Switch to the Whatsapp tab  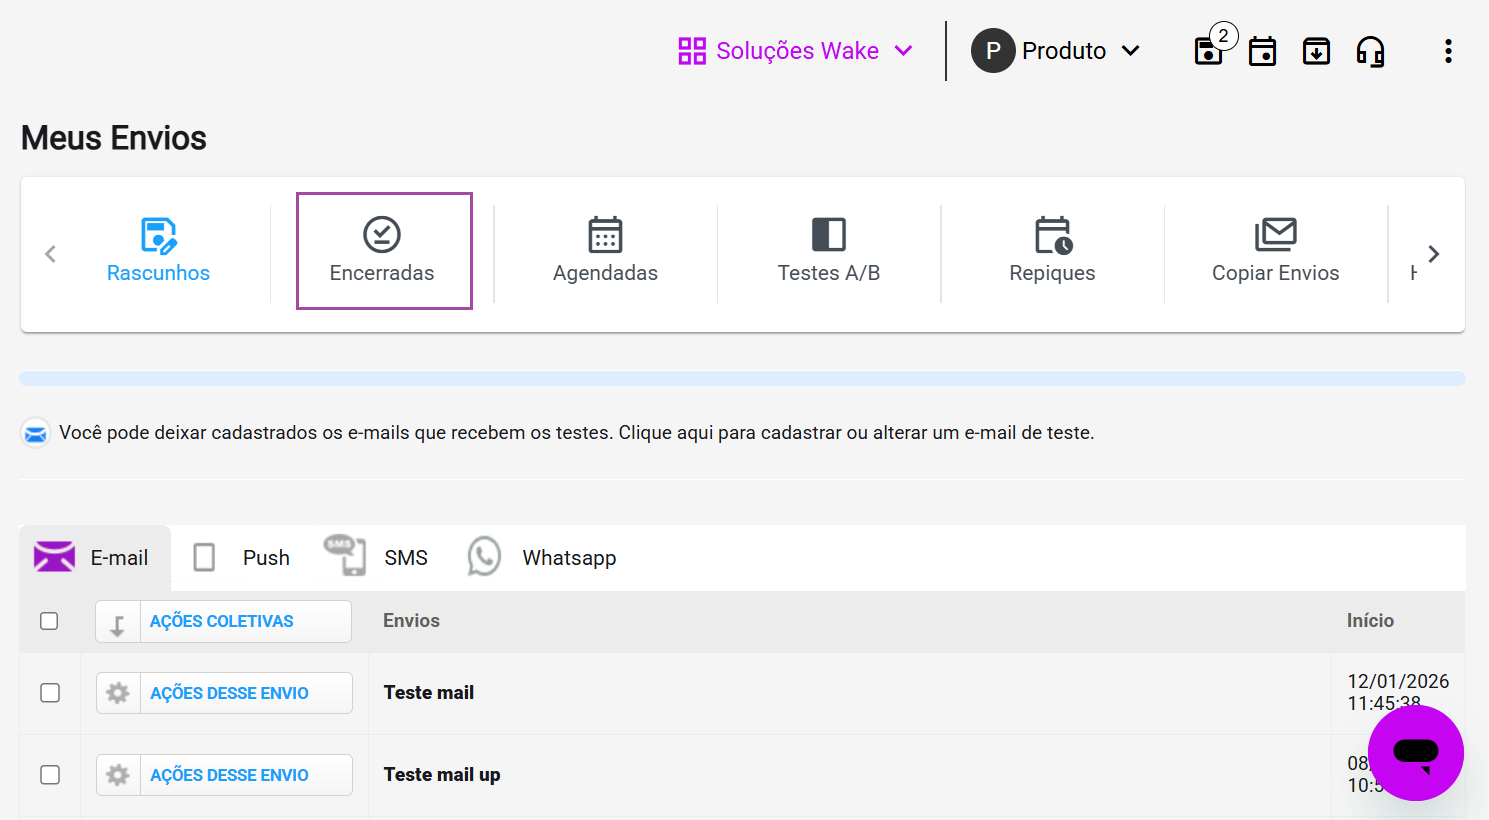tap(543, 558)
